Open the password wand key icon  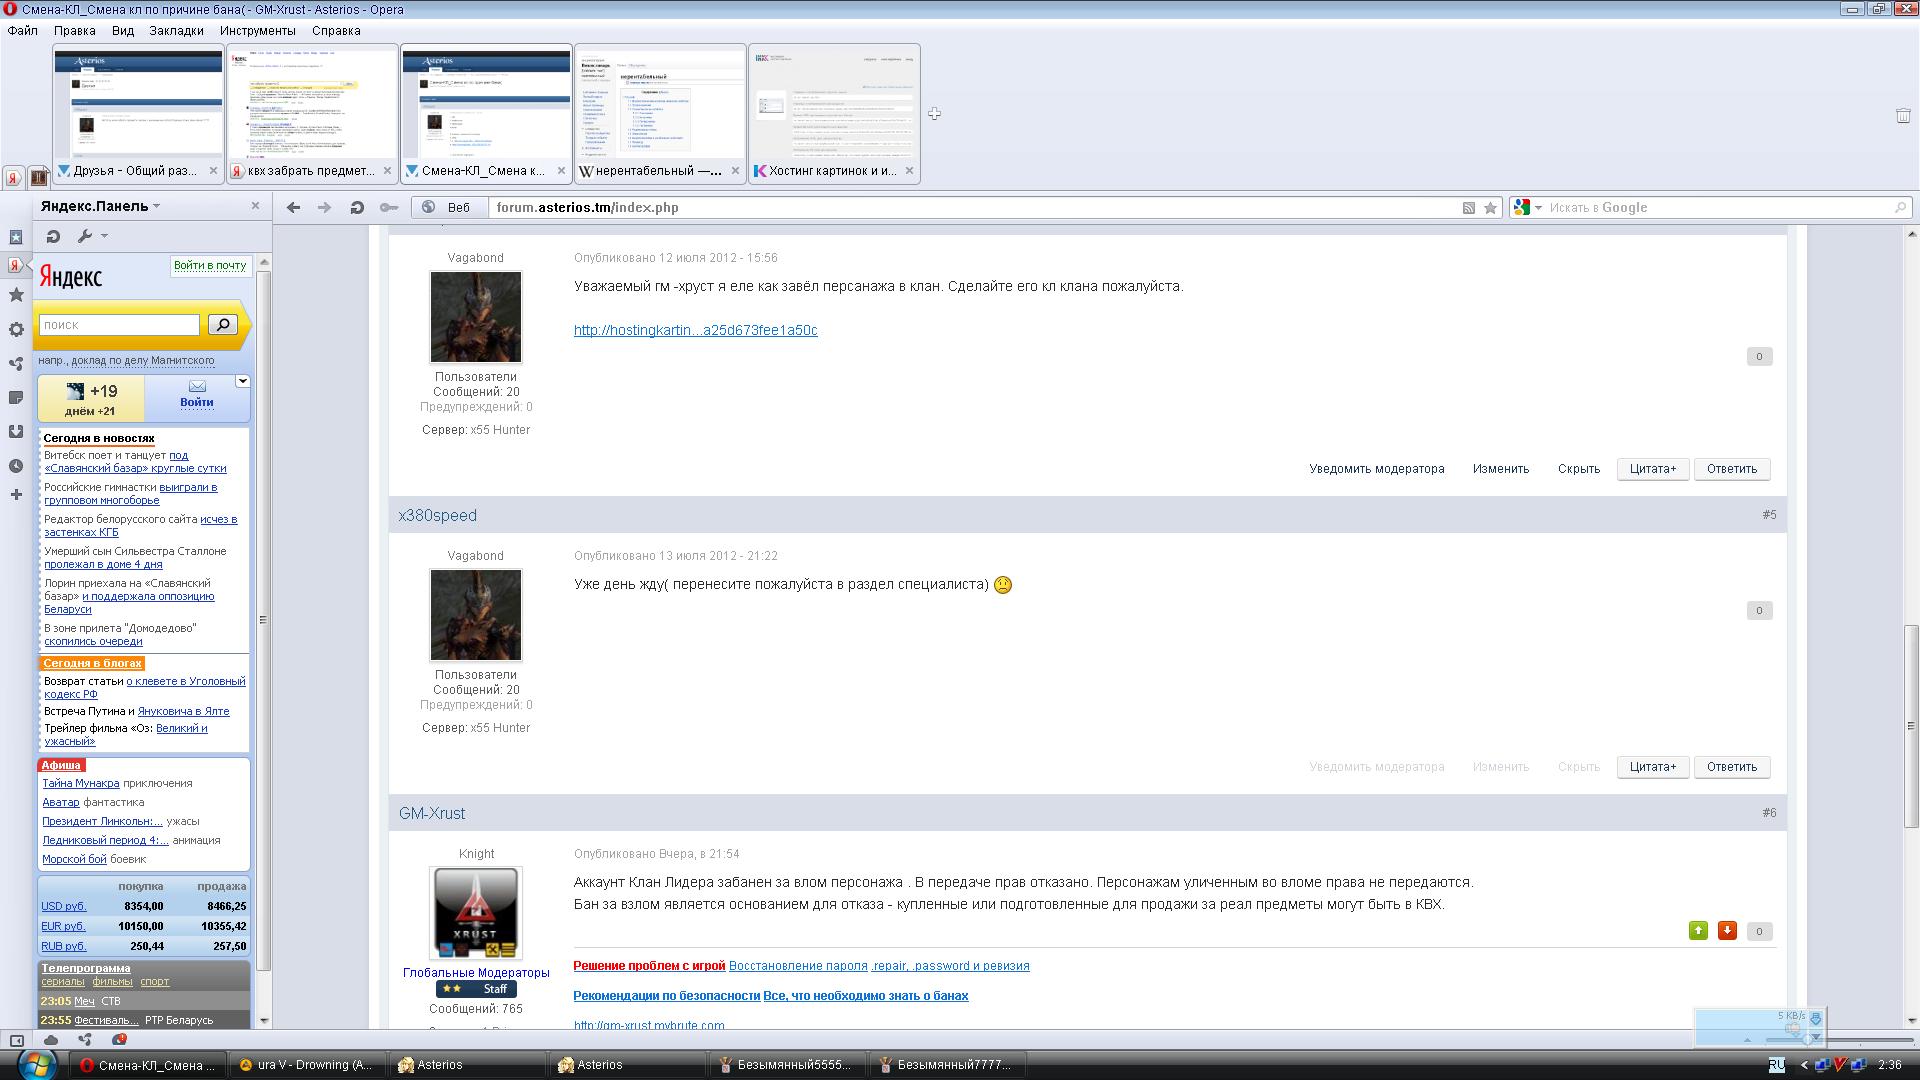[388, 207]
